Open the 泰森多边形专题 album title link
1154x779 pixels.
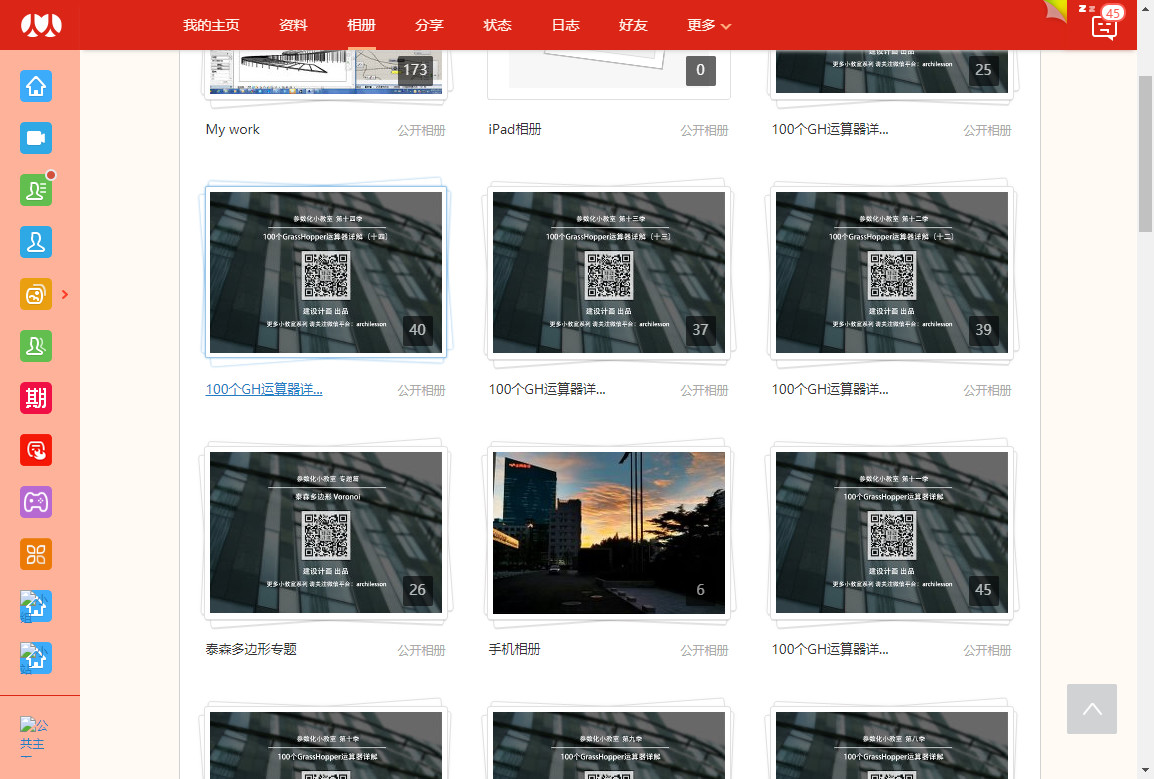click(251, 649)
